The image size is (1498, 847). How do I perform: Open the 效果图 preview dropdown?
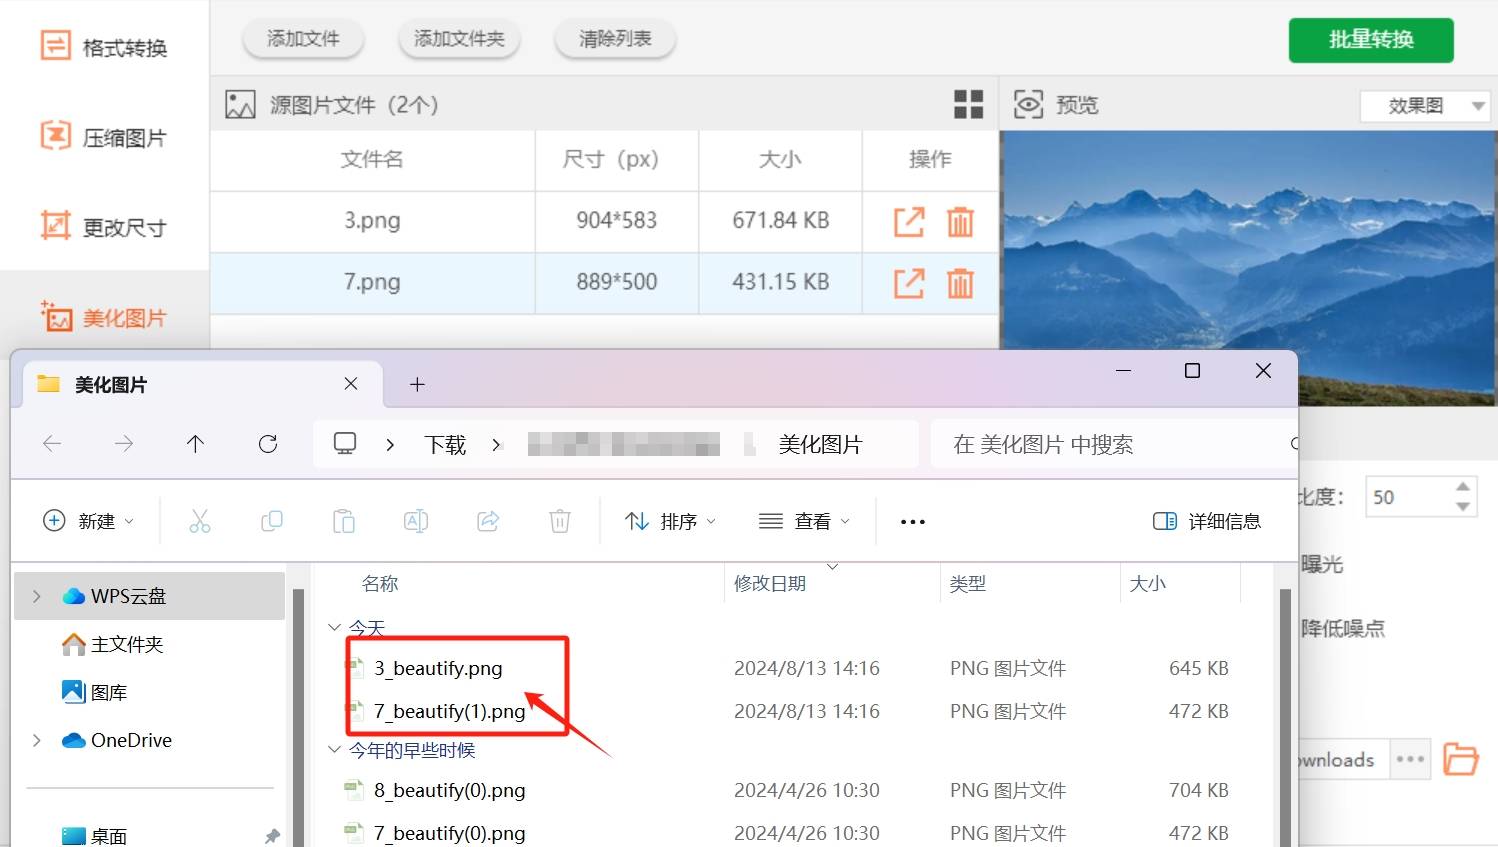[1424, 105]
